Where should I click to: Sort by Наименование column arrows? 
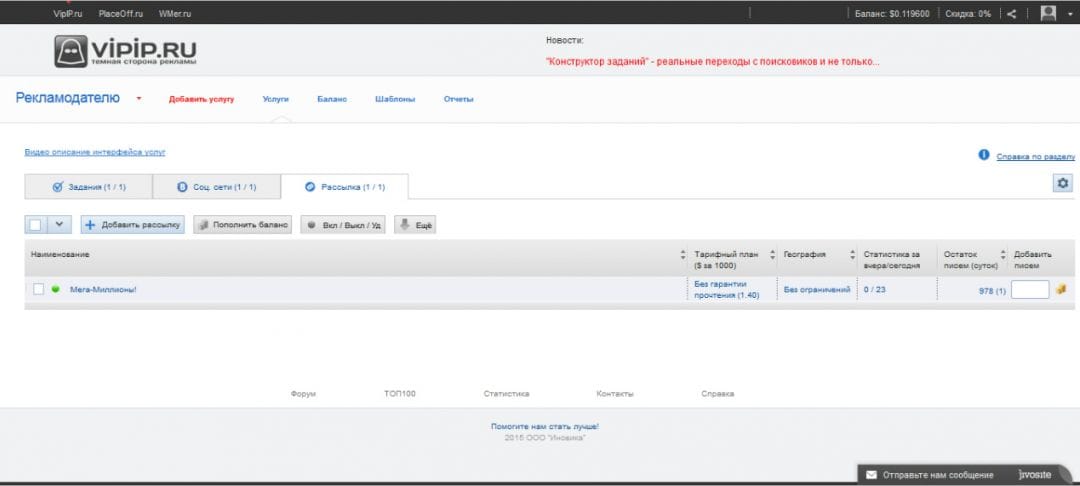pos(683,254)
